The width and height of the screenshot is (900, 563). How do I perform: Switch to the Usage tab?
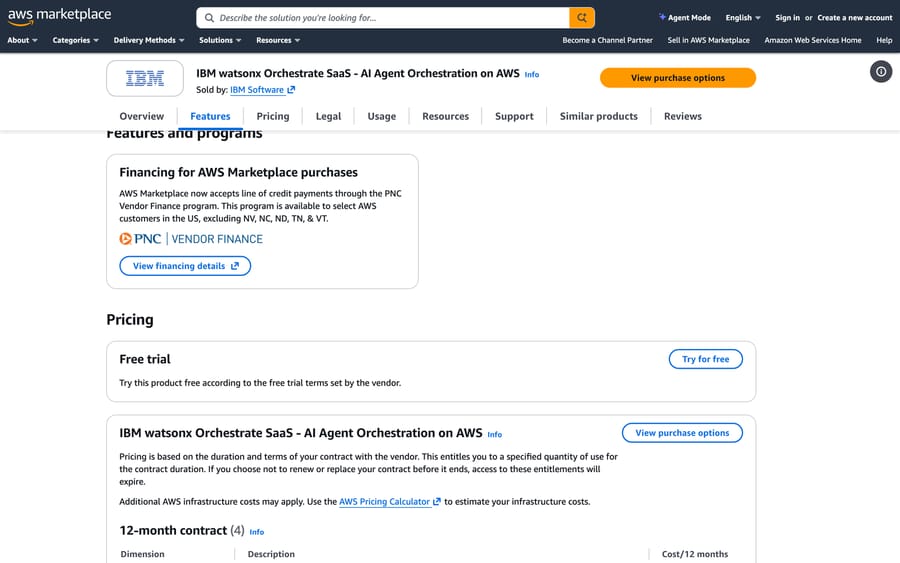coord(382,116)
